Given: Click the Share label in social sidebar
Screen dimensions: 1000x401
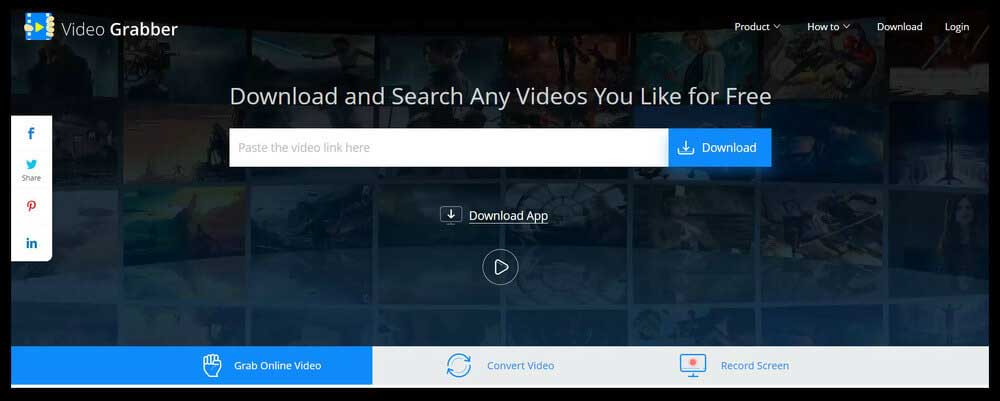Looking at the screenshot, I should (x=31, y=178).
